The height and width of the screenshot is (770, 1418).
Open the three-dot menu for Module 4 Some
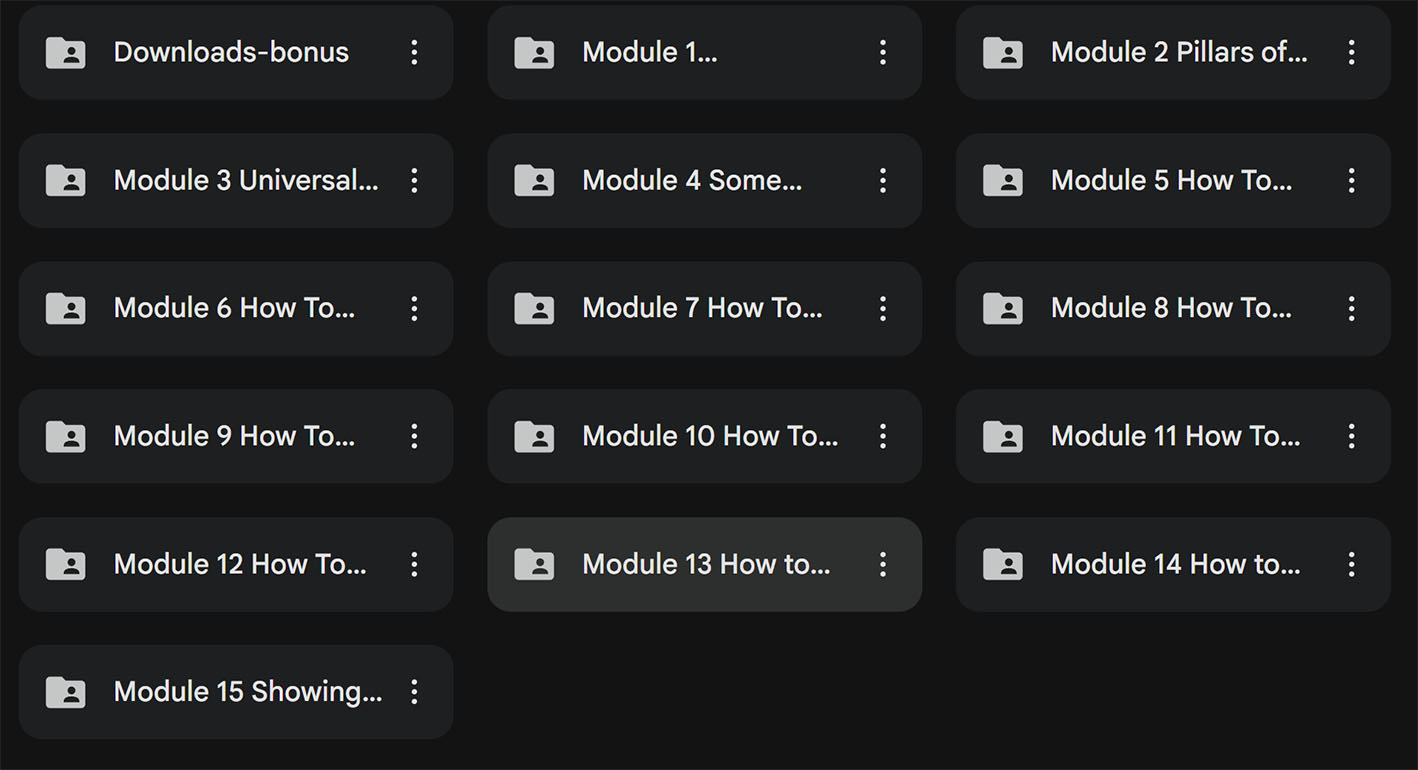tap(883, 181)
